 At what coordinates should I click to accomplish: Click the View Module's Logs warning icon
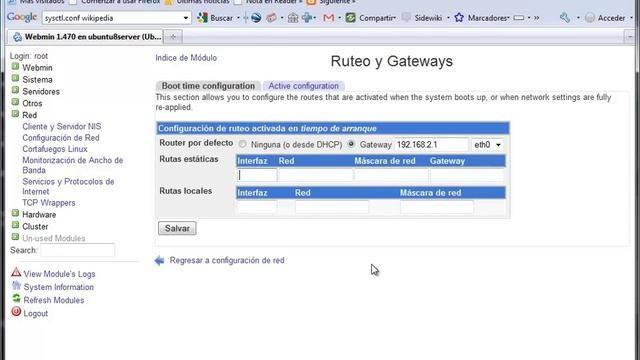tap(16, 272)
